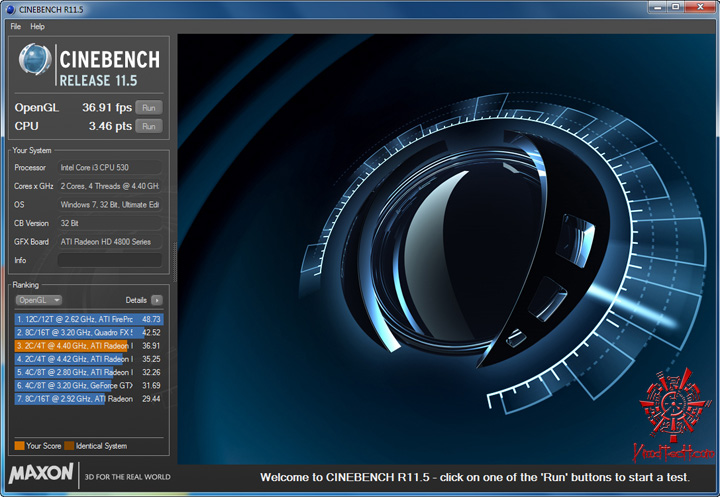
Task: Open the File menu
Action: tap(16, 27)
